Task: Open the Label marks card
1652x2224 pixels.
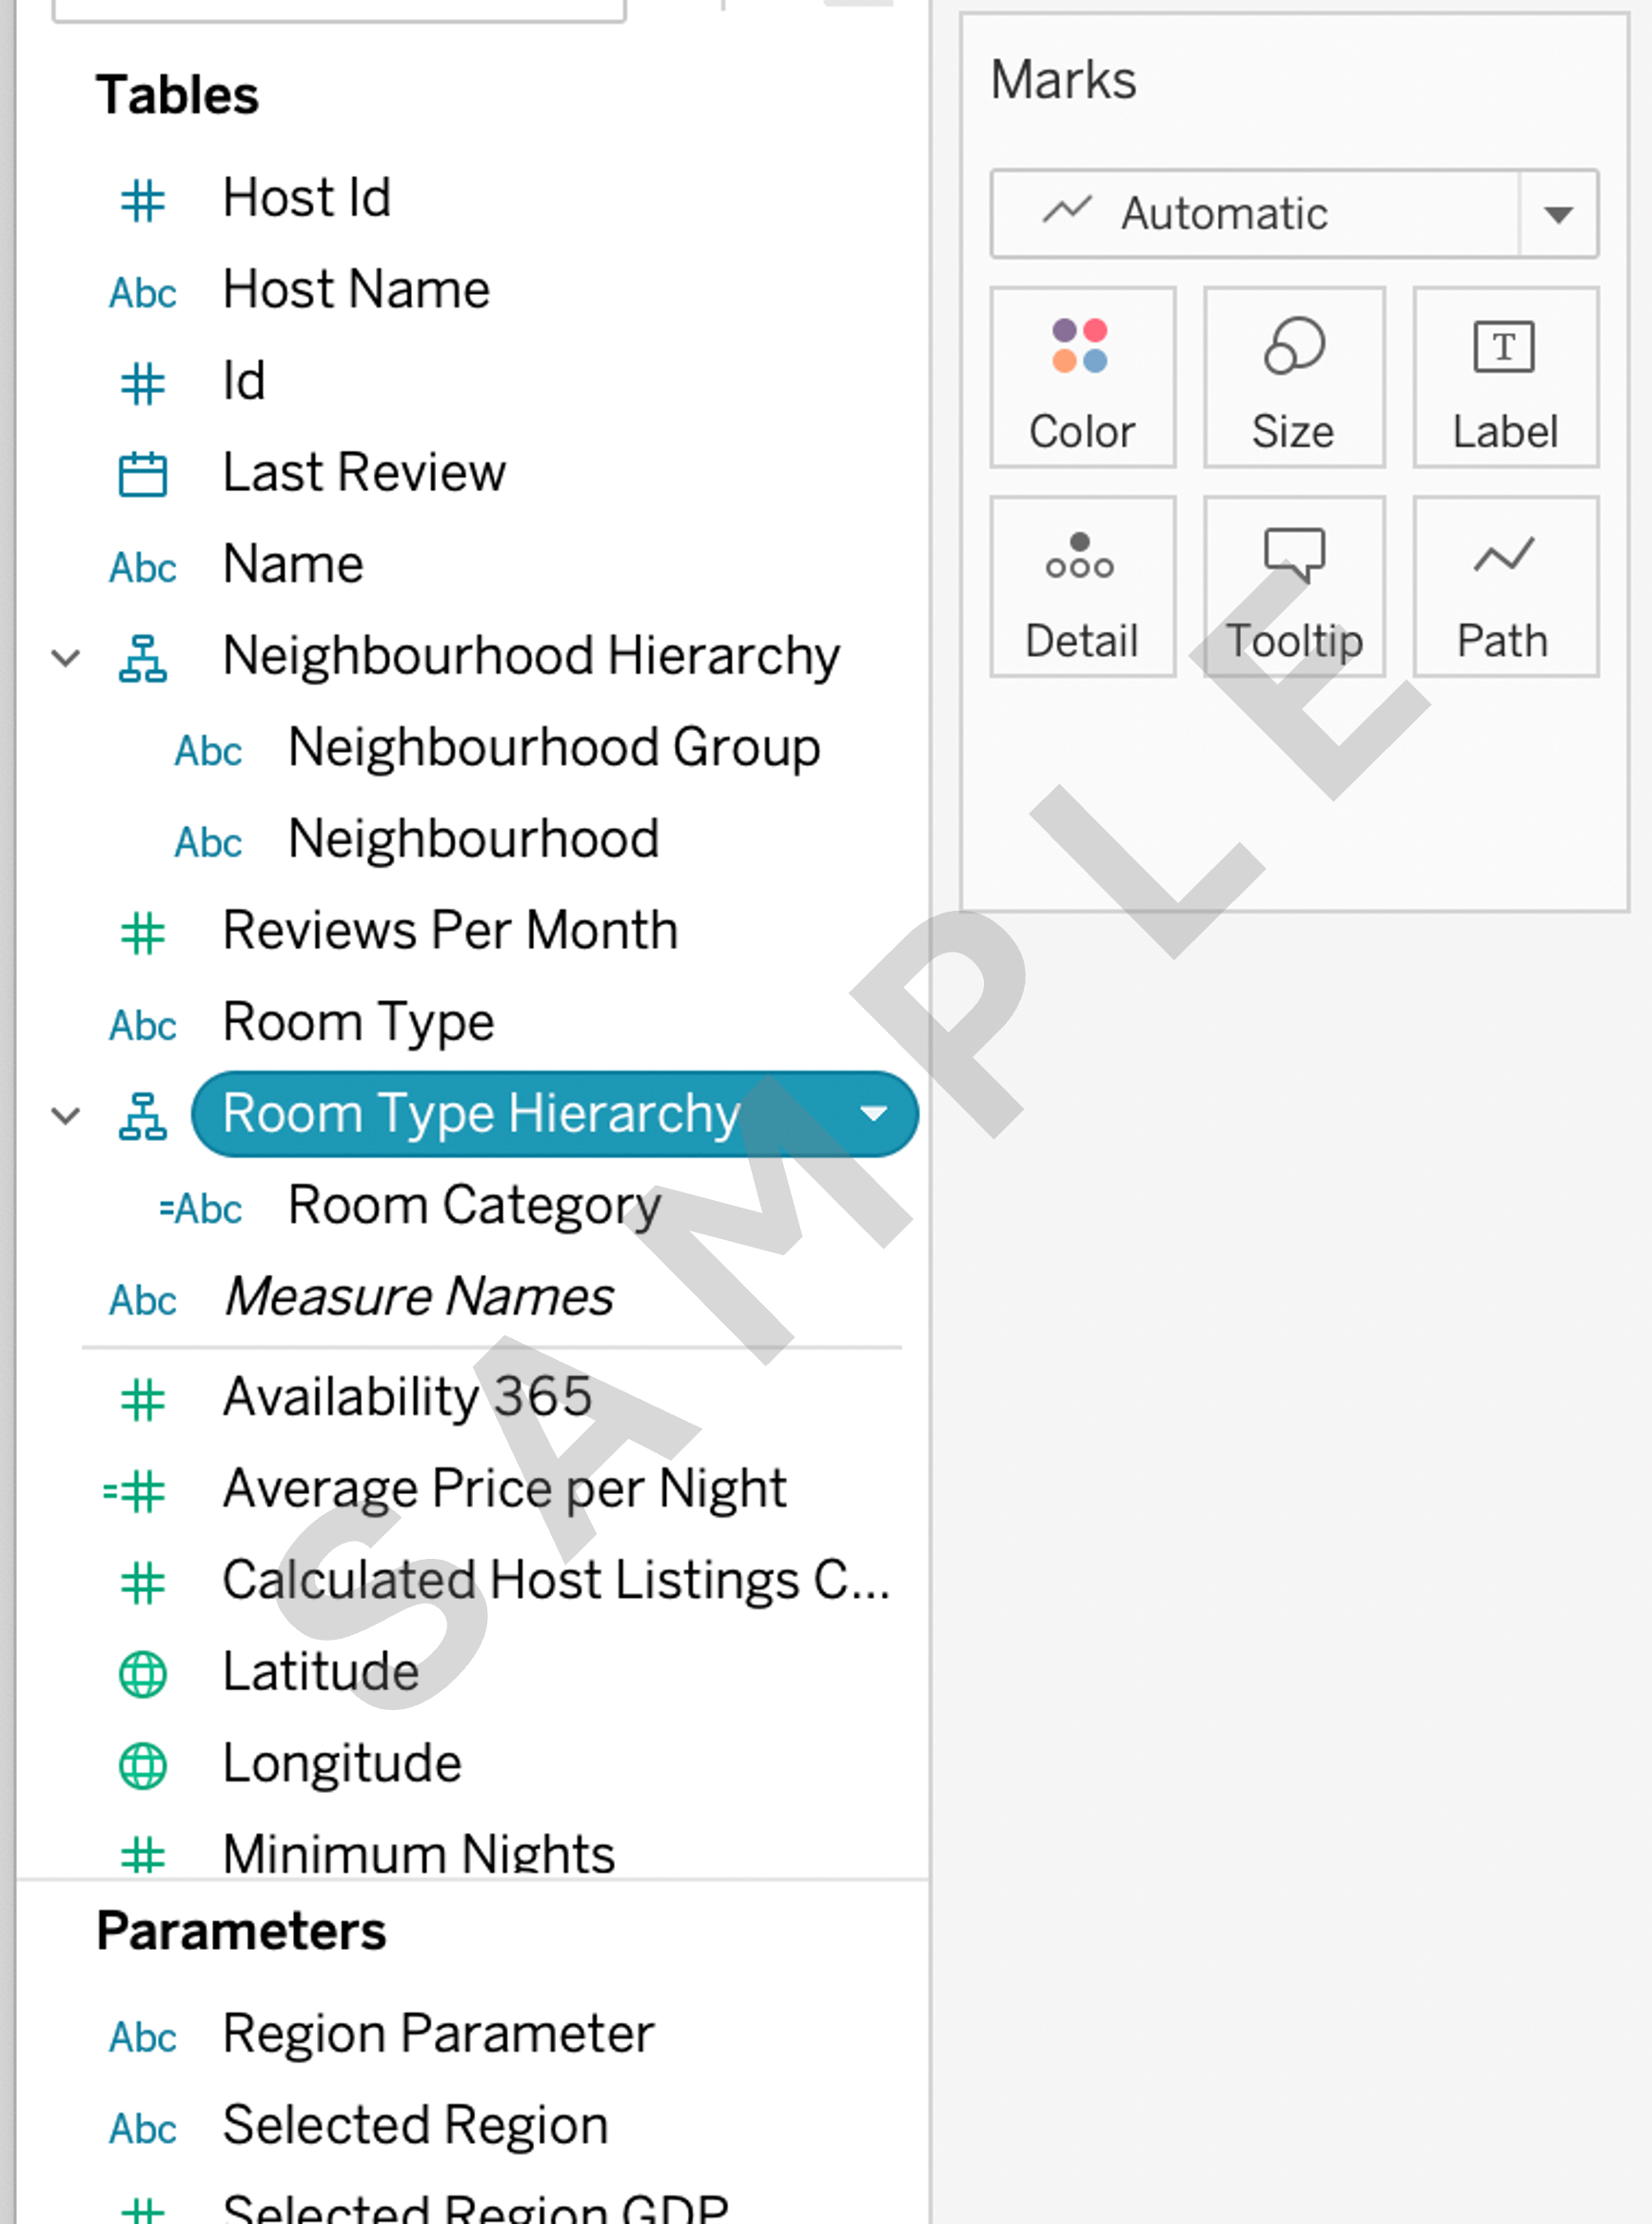Action: click(x=1504, y=378)
